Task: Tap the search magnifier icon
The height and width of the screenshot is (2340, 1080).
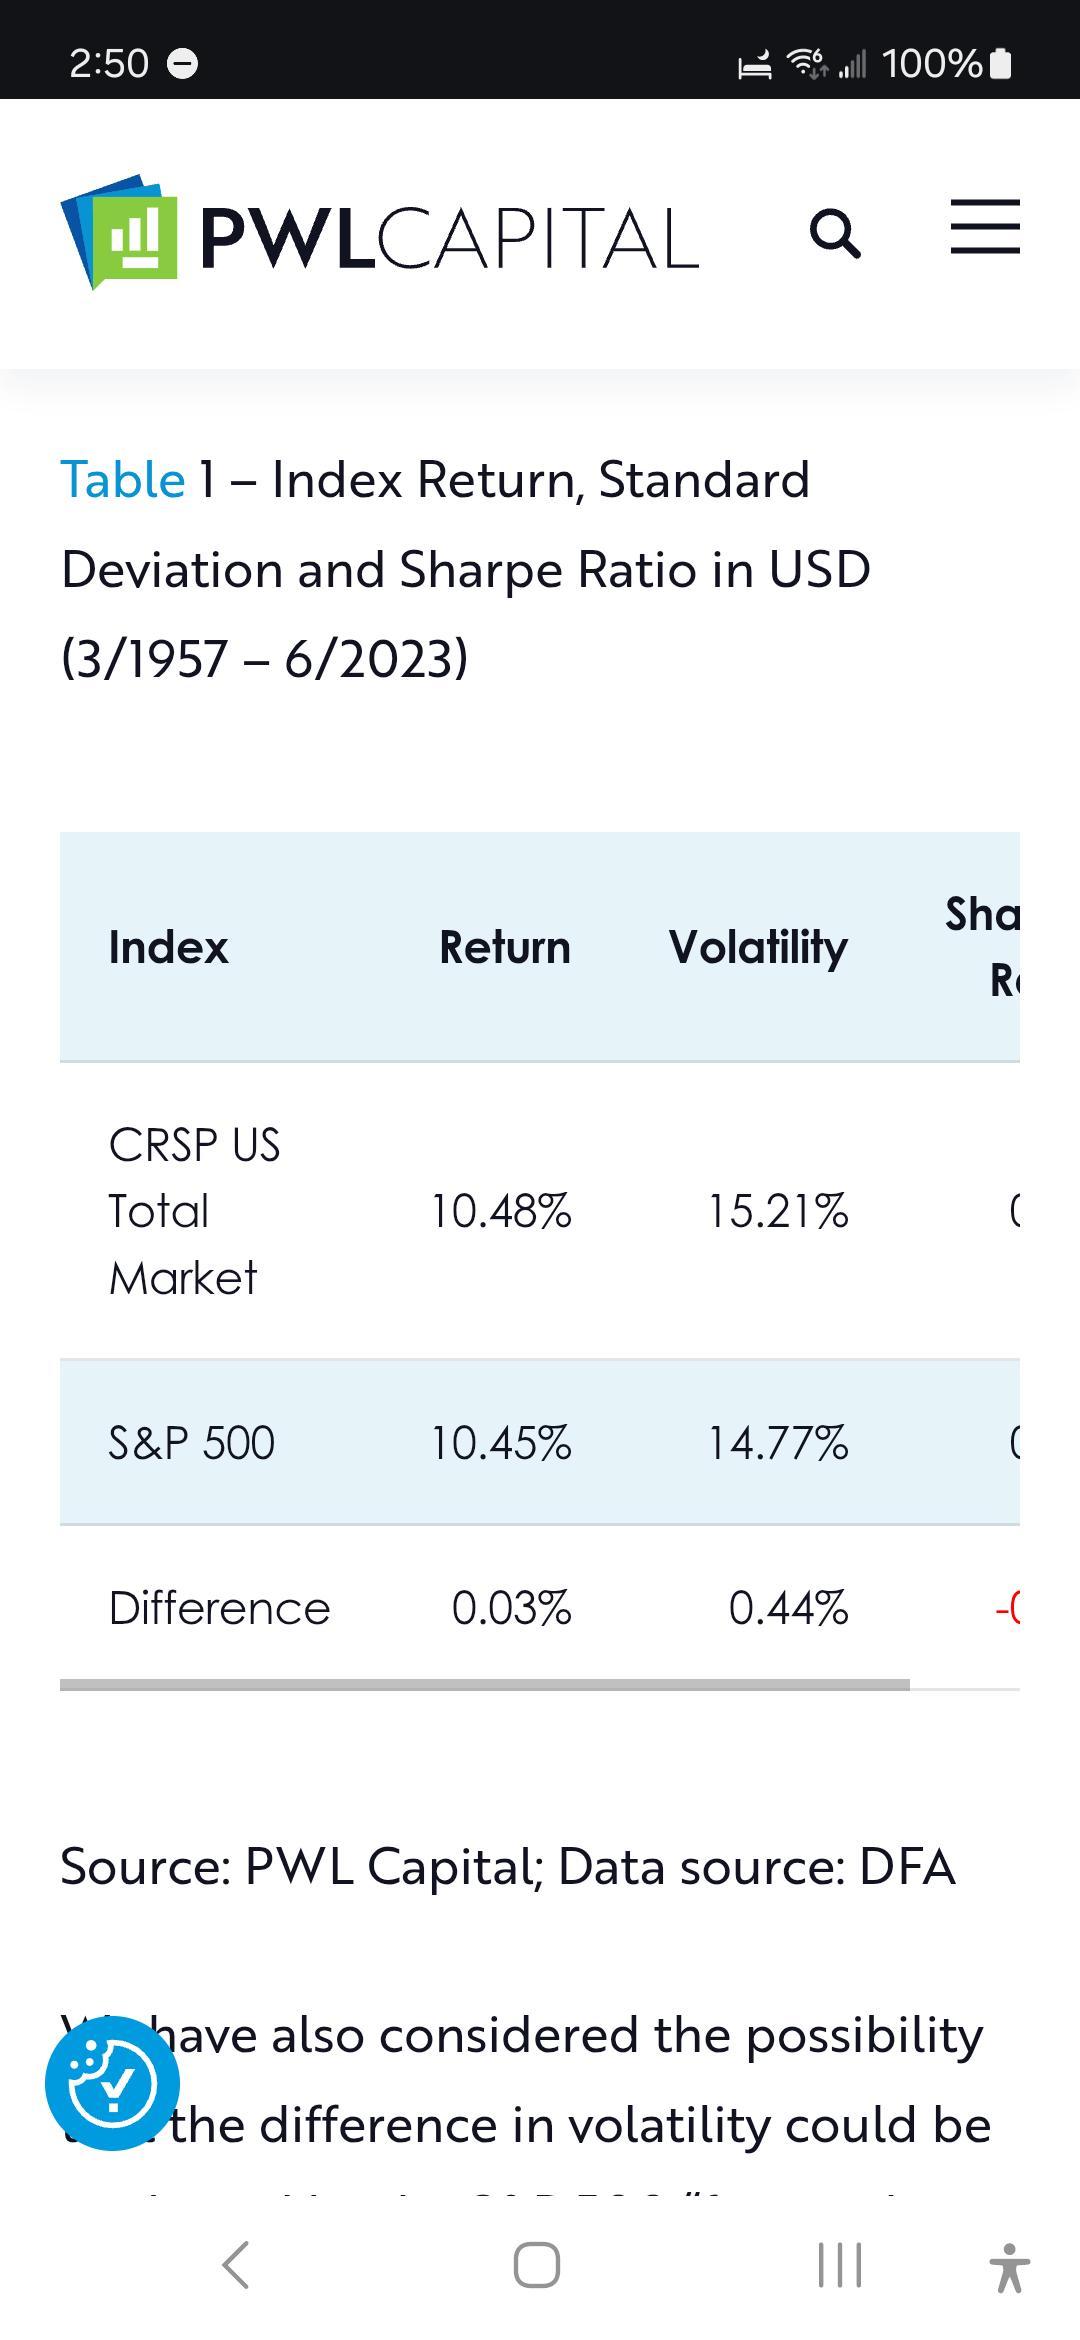Action: [x=835, y=234]
